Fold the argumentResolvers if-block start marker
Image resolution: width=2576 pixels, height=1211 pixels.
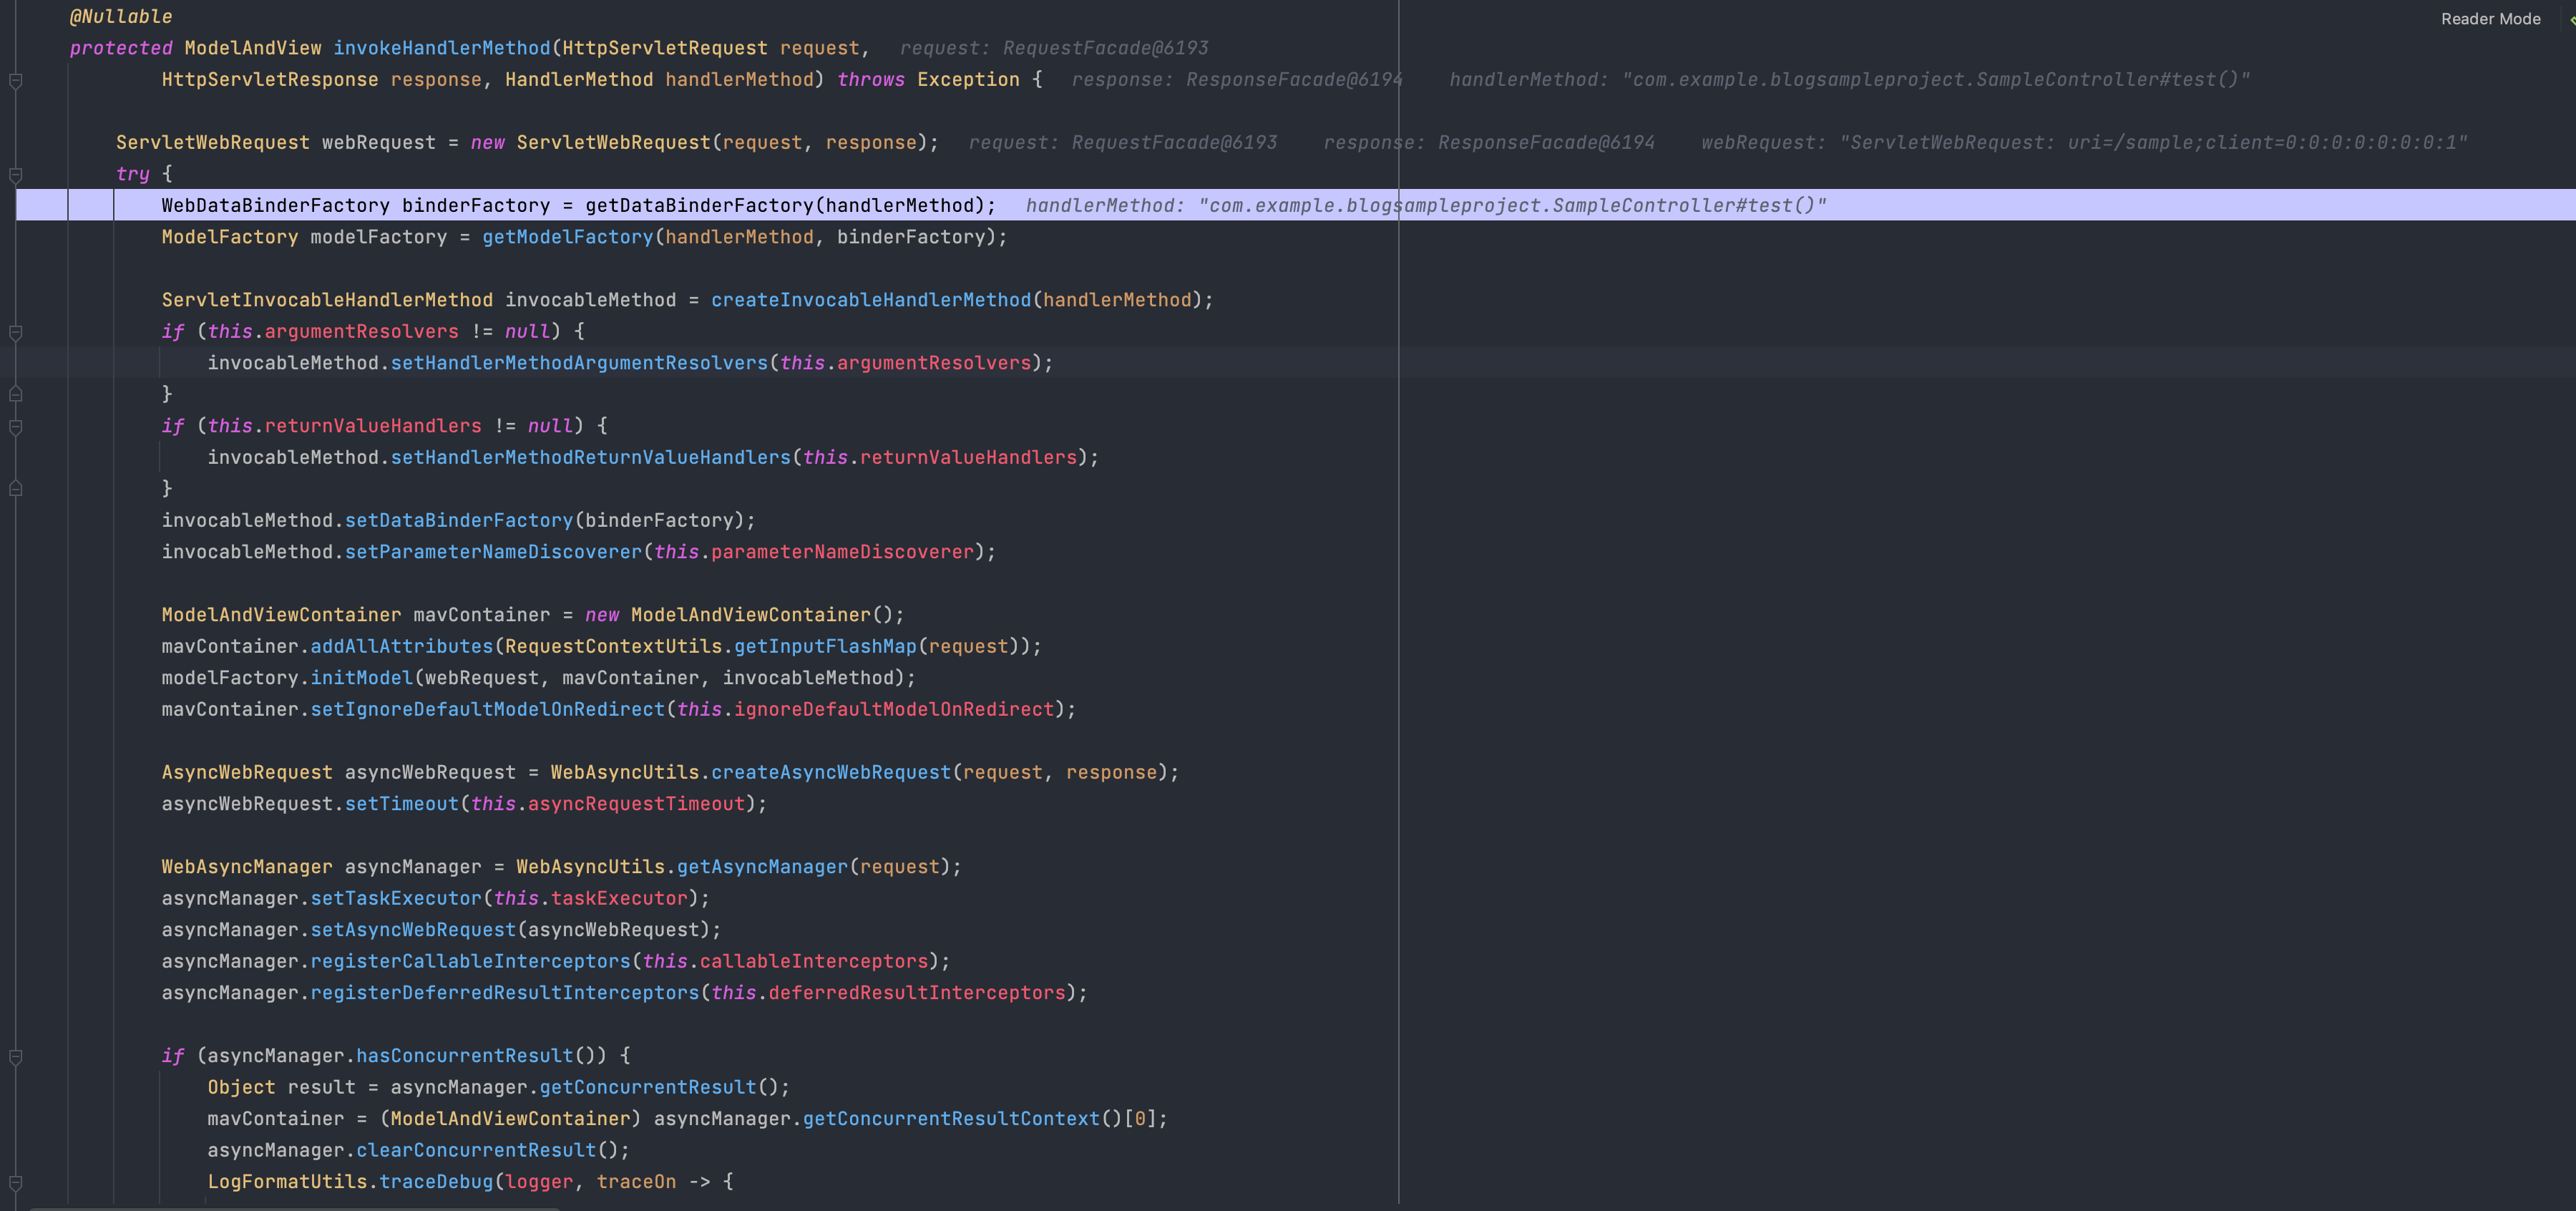pos(16,332)
